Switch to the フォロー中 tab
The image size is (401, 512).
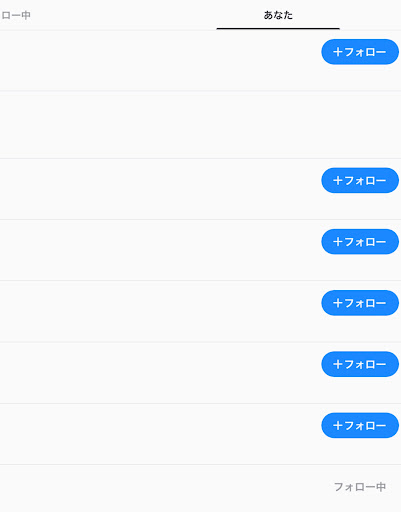[16, 15]
